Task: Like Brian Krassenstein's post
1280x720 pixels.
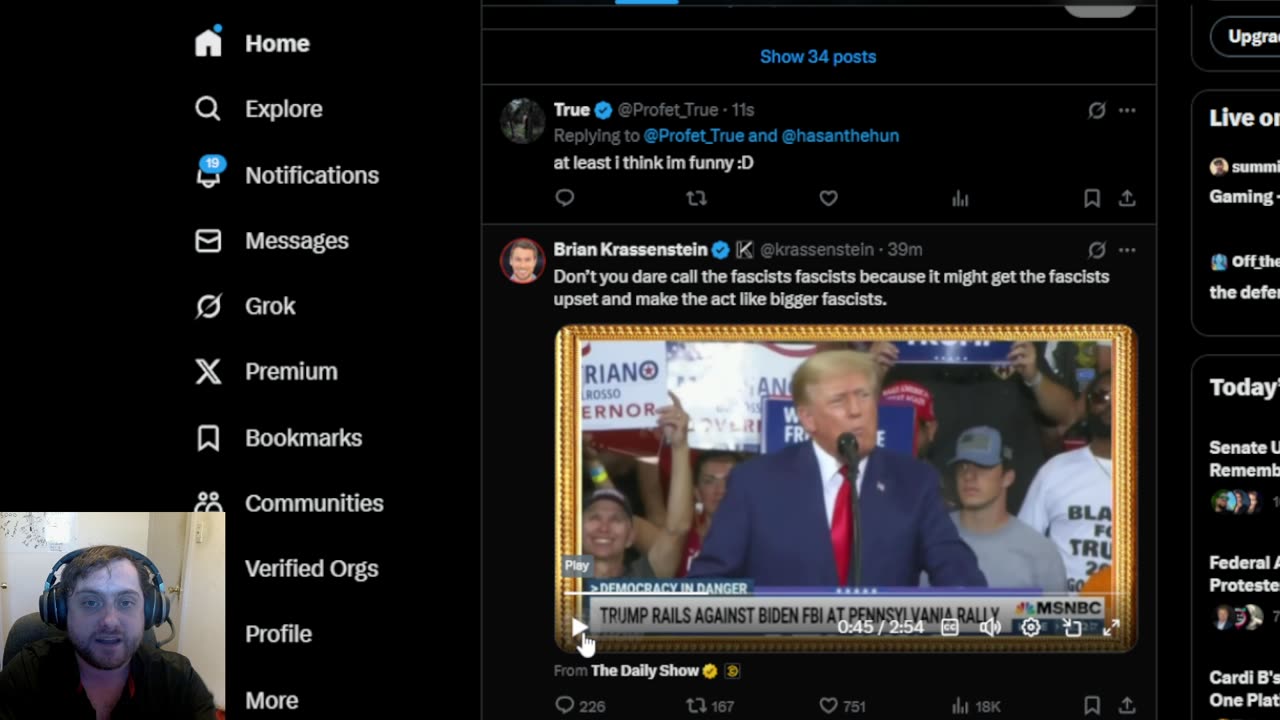Action: click(x=842, y=706)
